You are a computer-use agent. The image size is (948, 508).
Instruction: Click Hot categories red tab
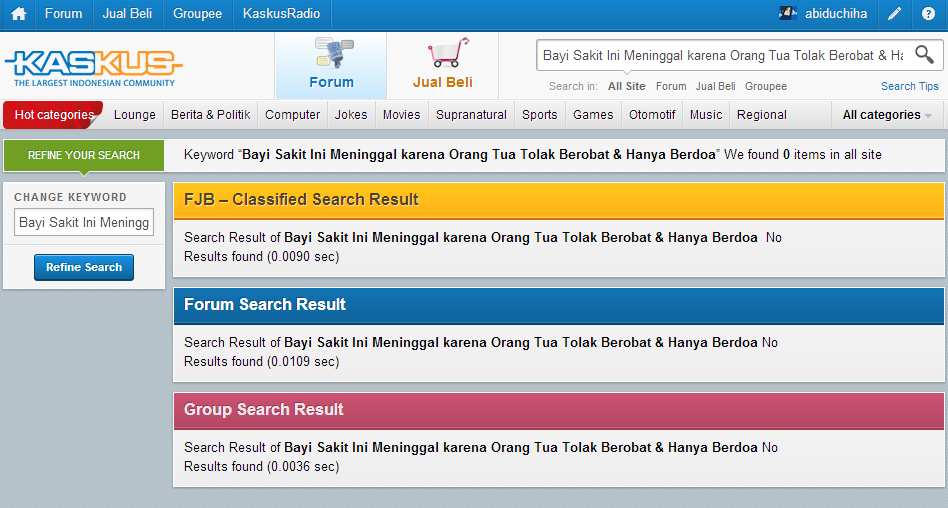click(53, 115)
